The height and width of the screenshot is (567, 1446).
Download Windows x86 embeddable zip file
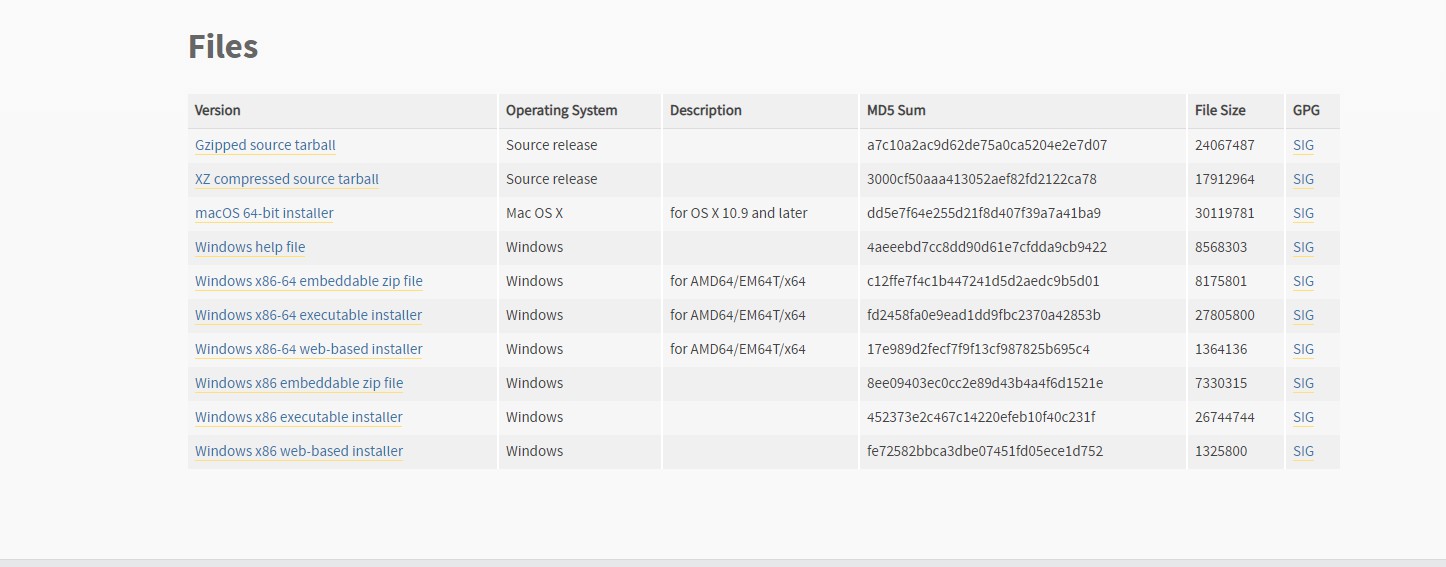299,383
